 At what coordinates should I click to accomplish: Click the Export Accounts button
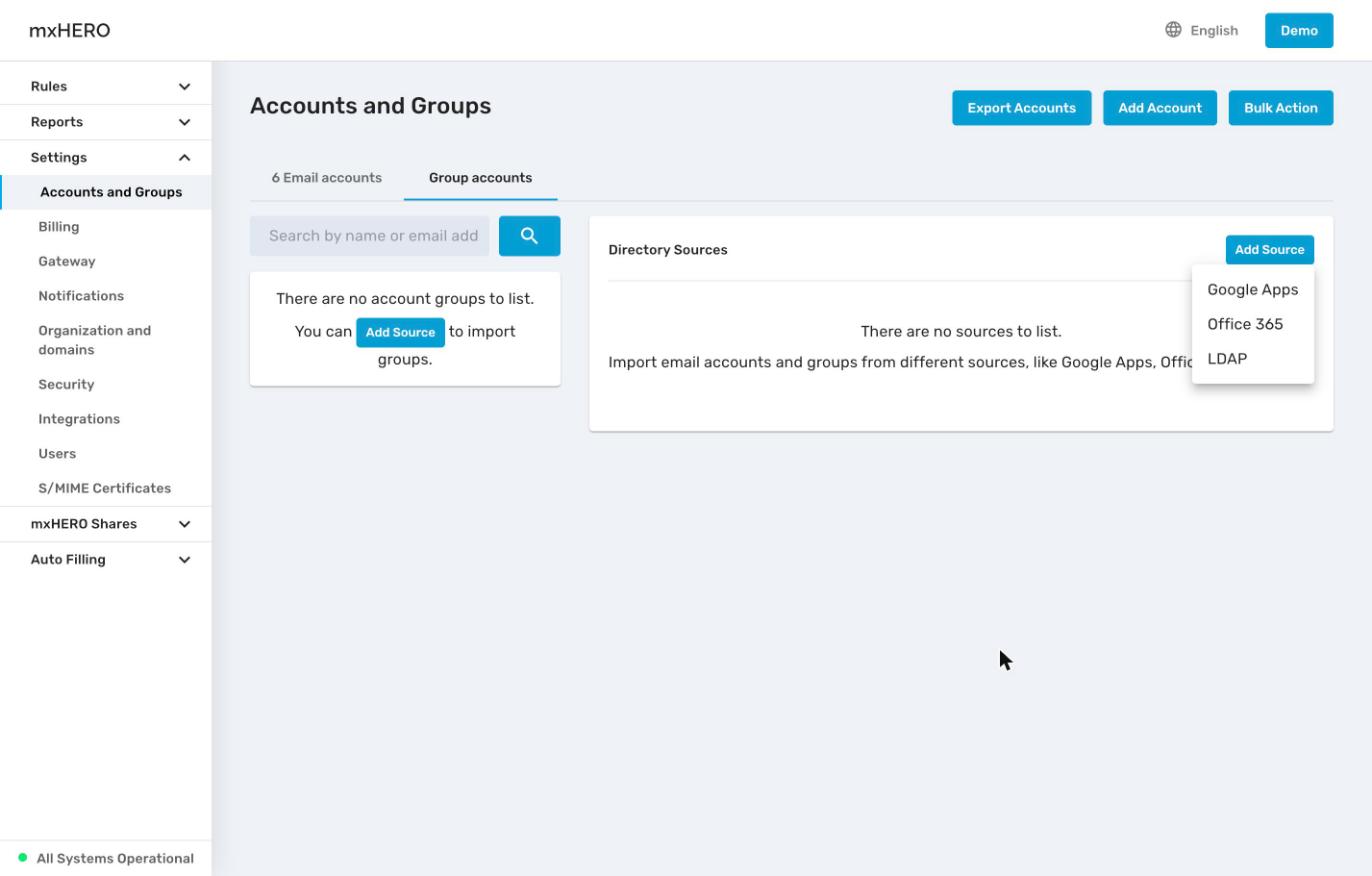pyautogui.click(x=1021, y=108)
